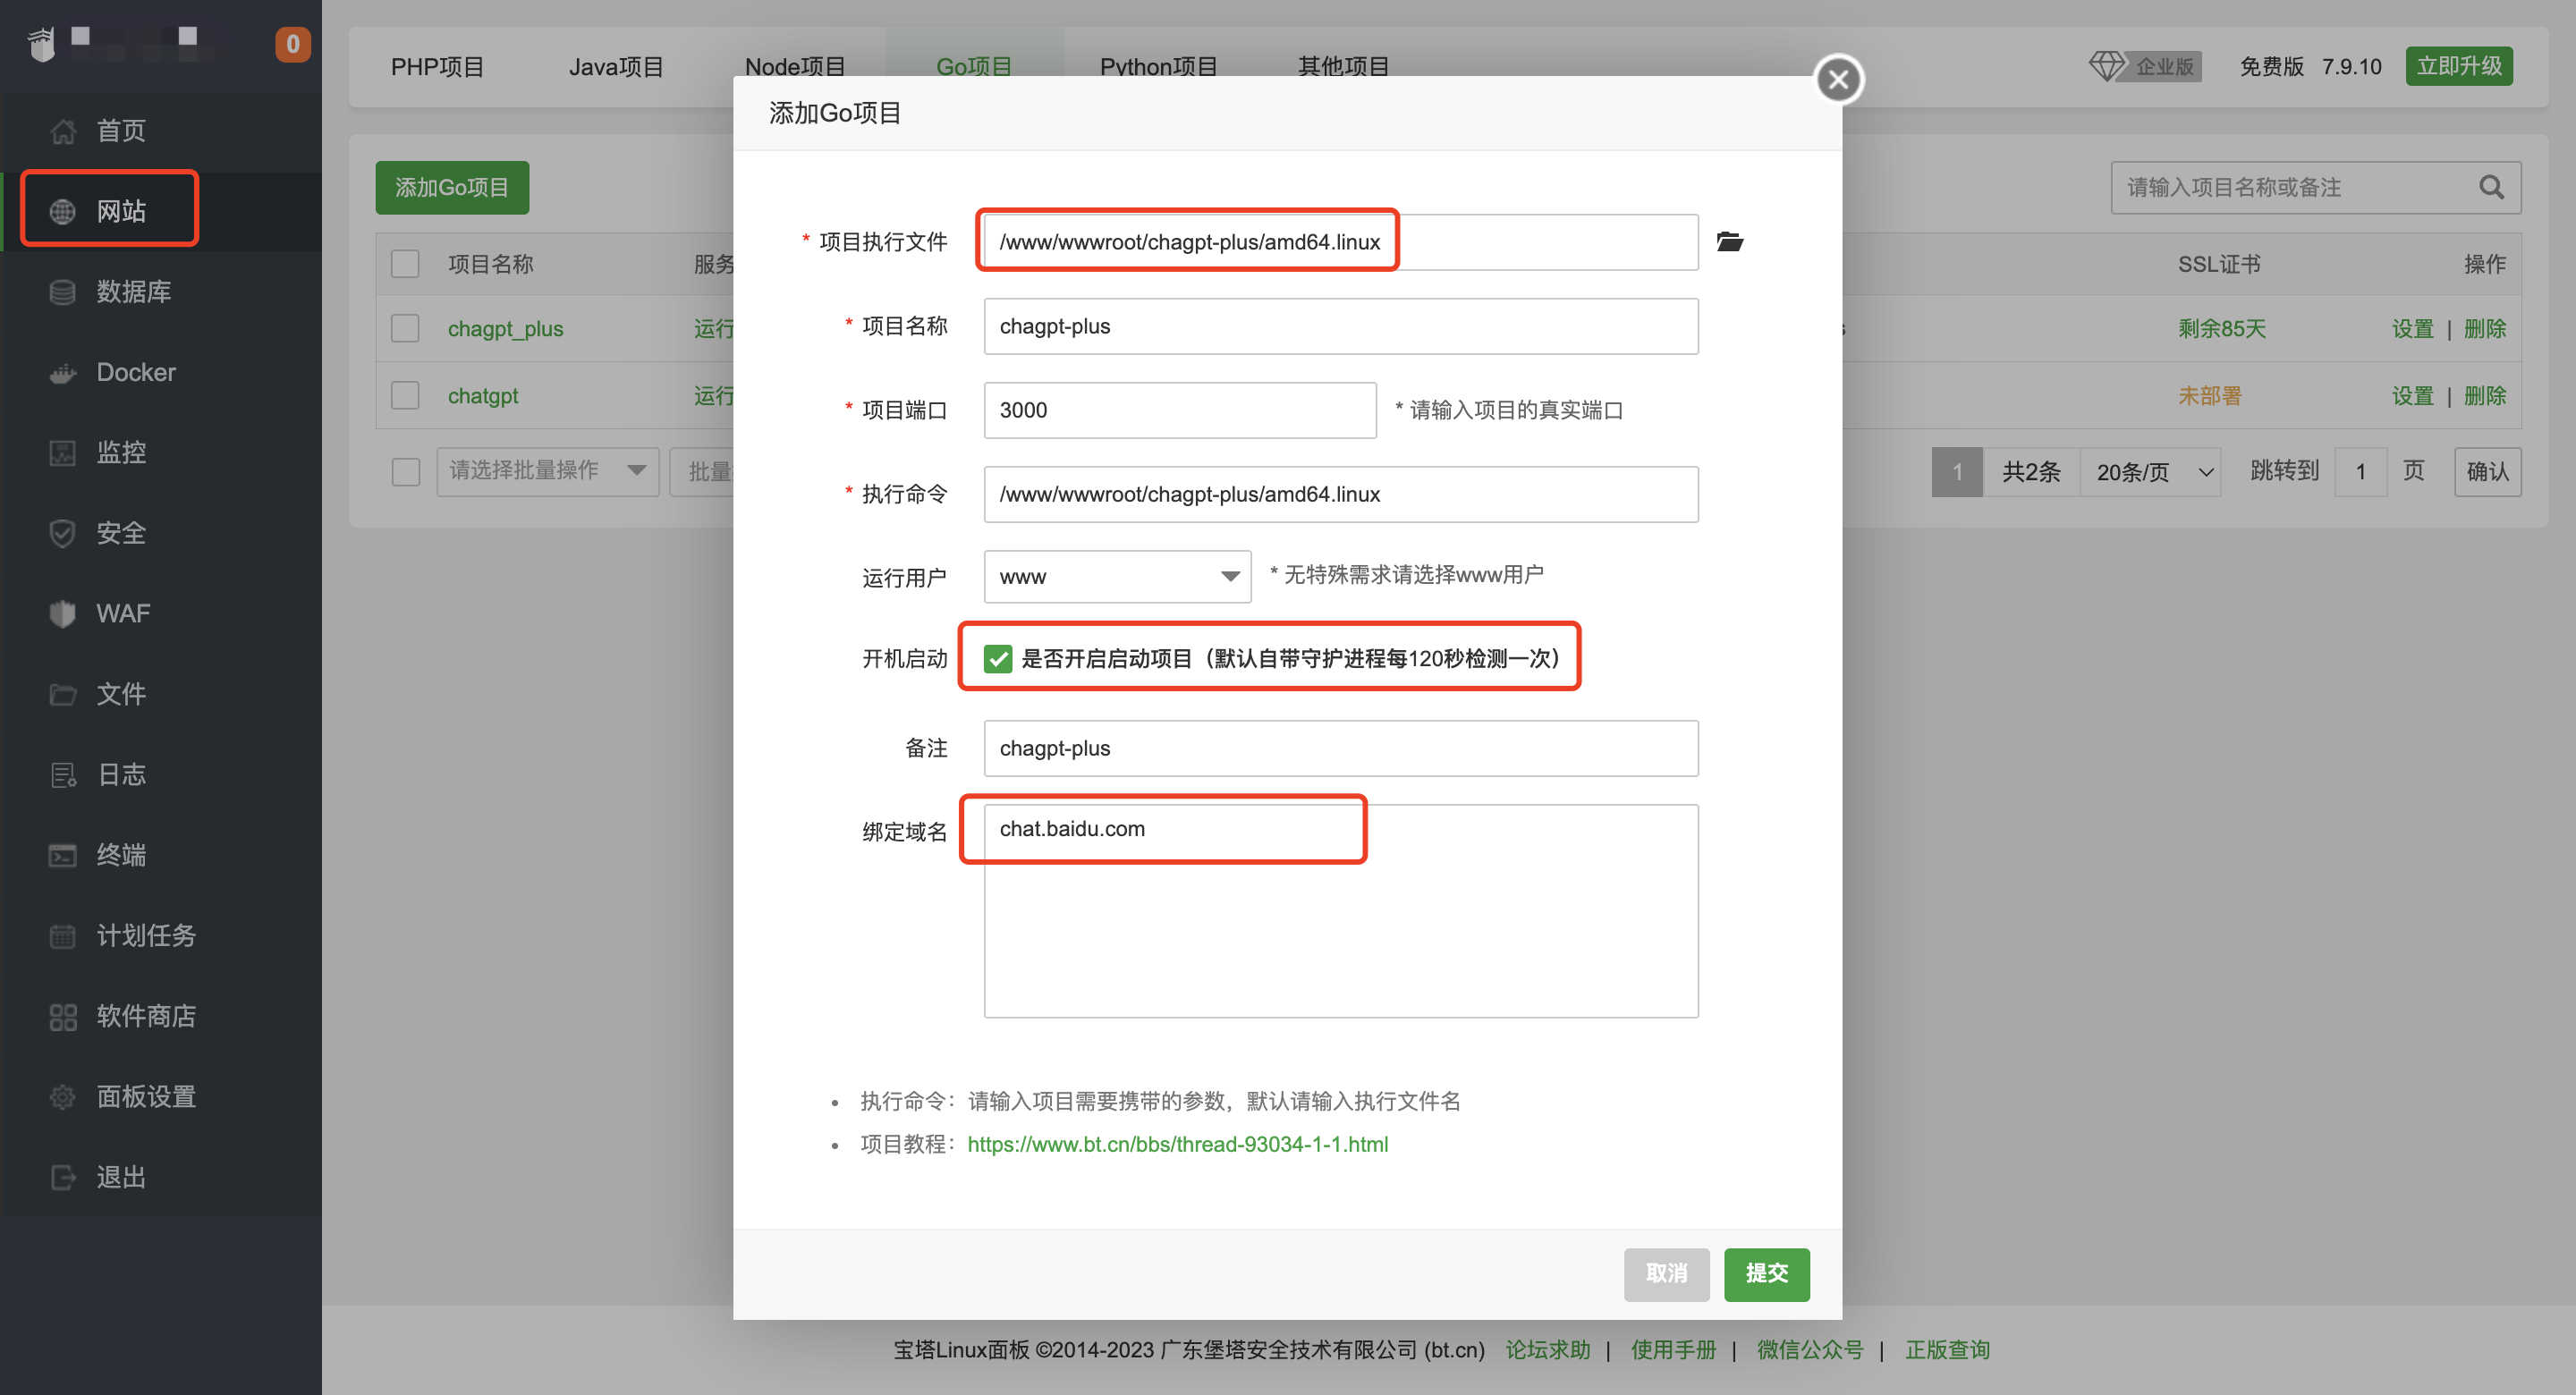
Task: Open software store (软件商店) in sidebar
Action: click(145, 1016)
